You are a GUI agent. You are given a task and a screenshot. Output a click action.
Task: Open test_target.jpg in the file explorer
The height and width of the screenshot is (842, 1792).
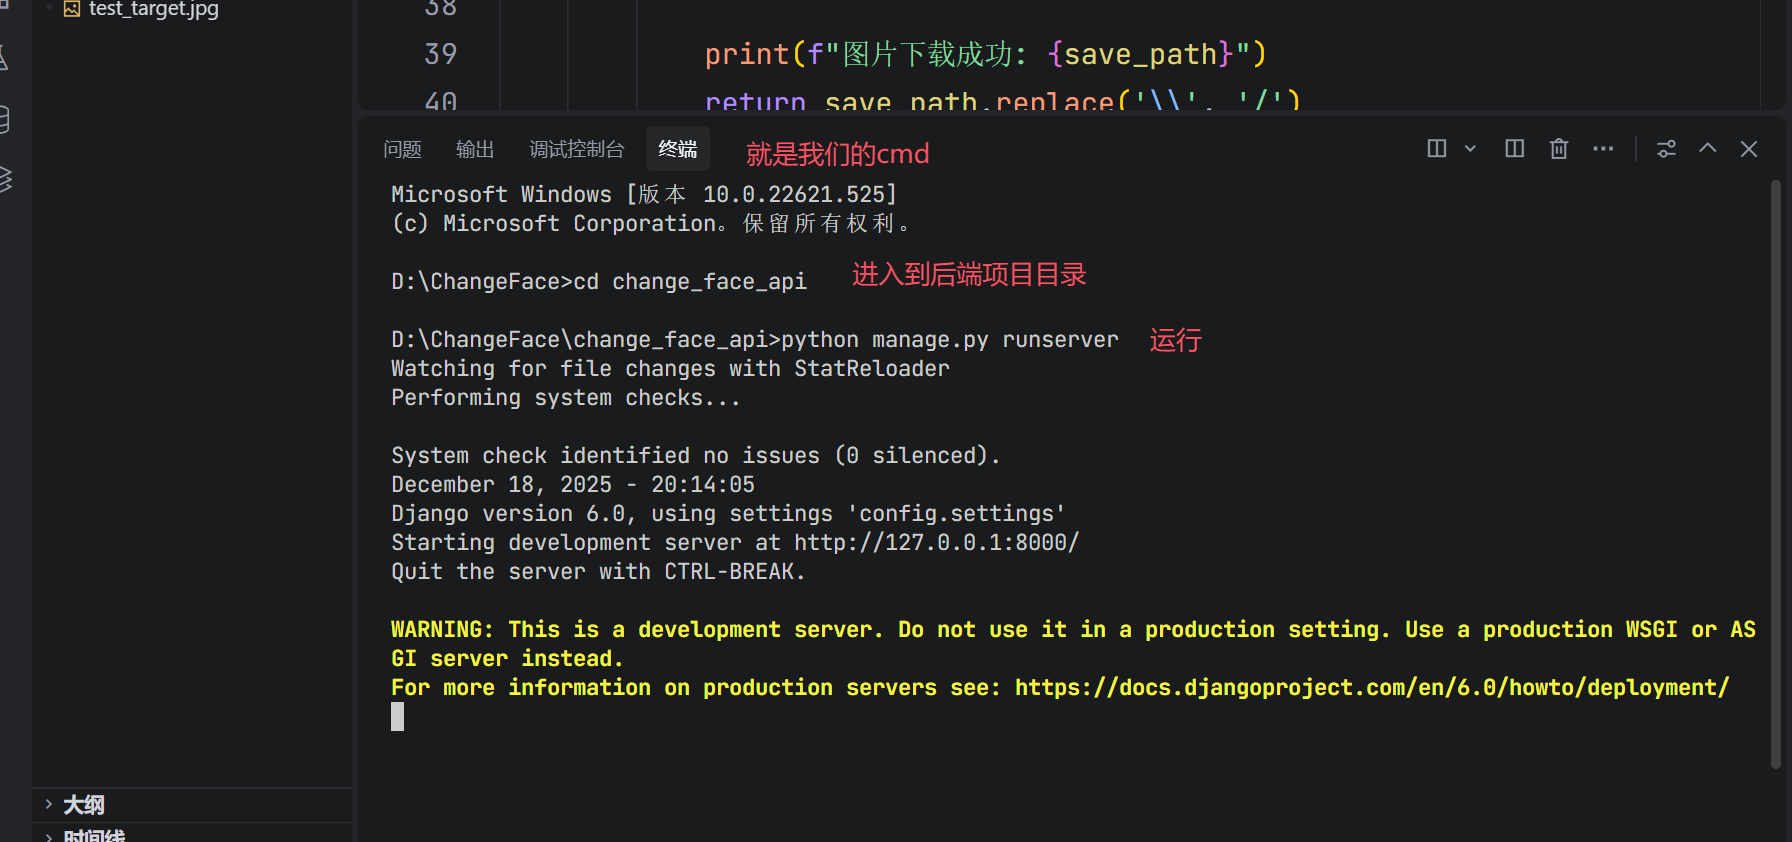click(x=153, y=9)
